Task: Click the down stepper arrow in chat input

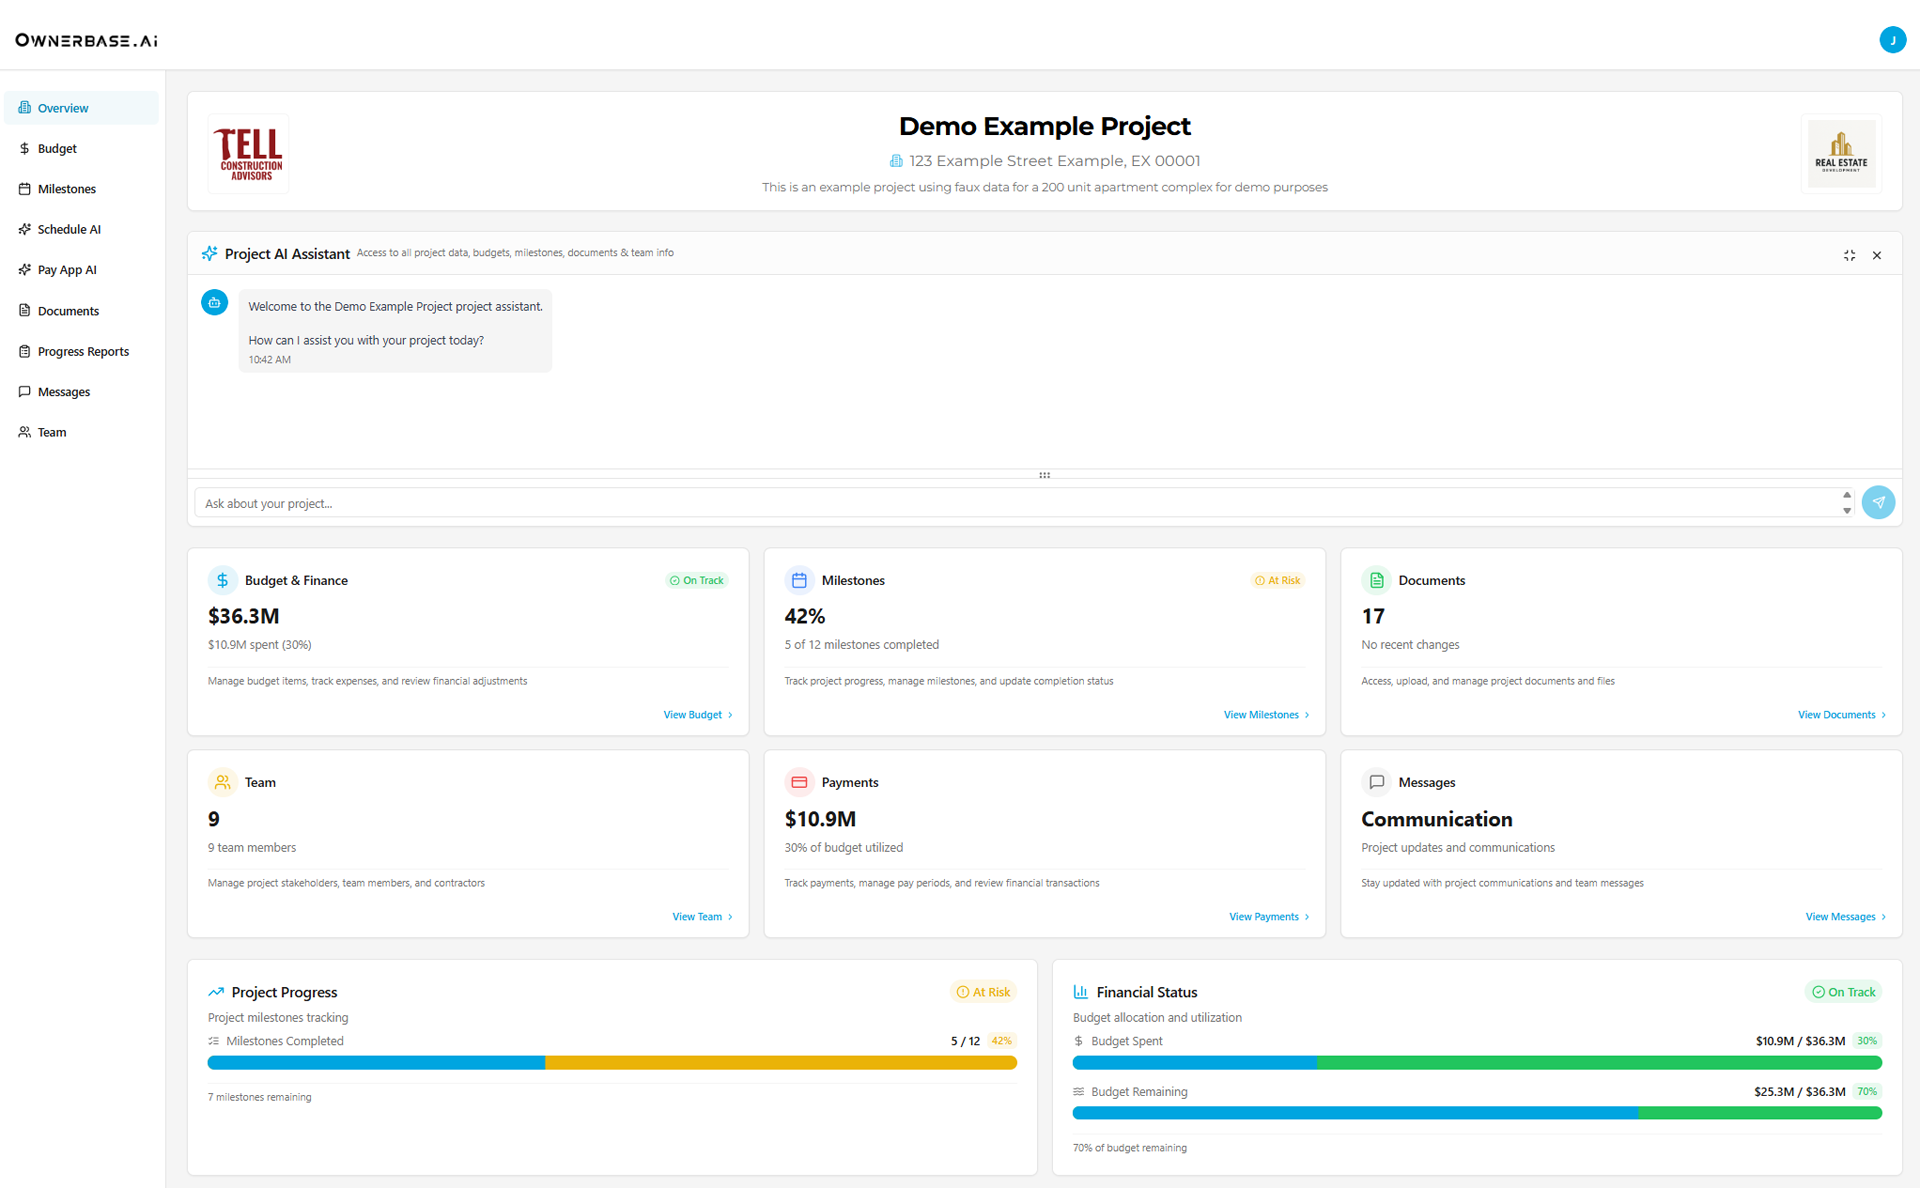Action: [x=1845, y=510]
